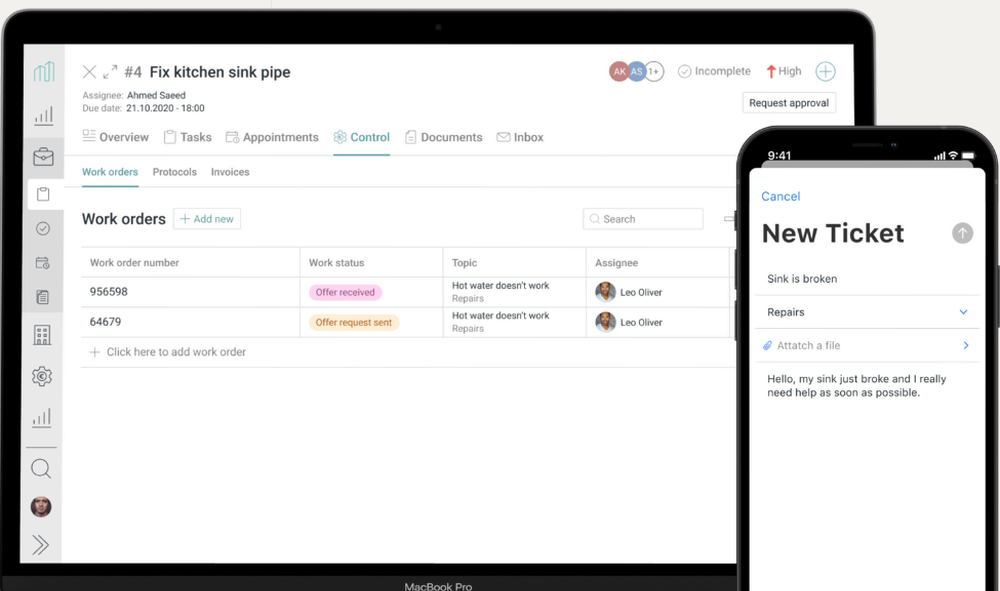Image resolution: width=1000 pixels, height=591 pixels.
Task: Select the Control tab
Action: point(362,137)
